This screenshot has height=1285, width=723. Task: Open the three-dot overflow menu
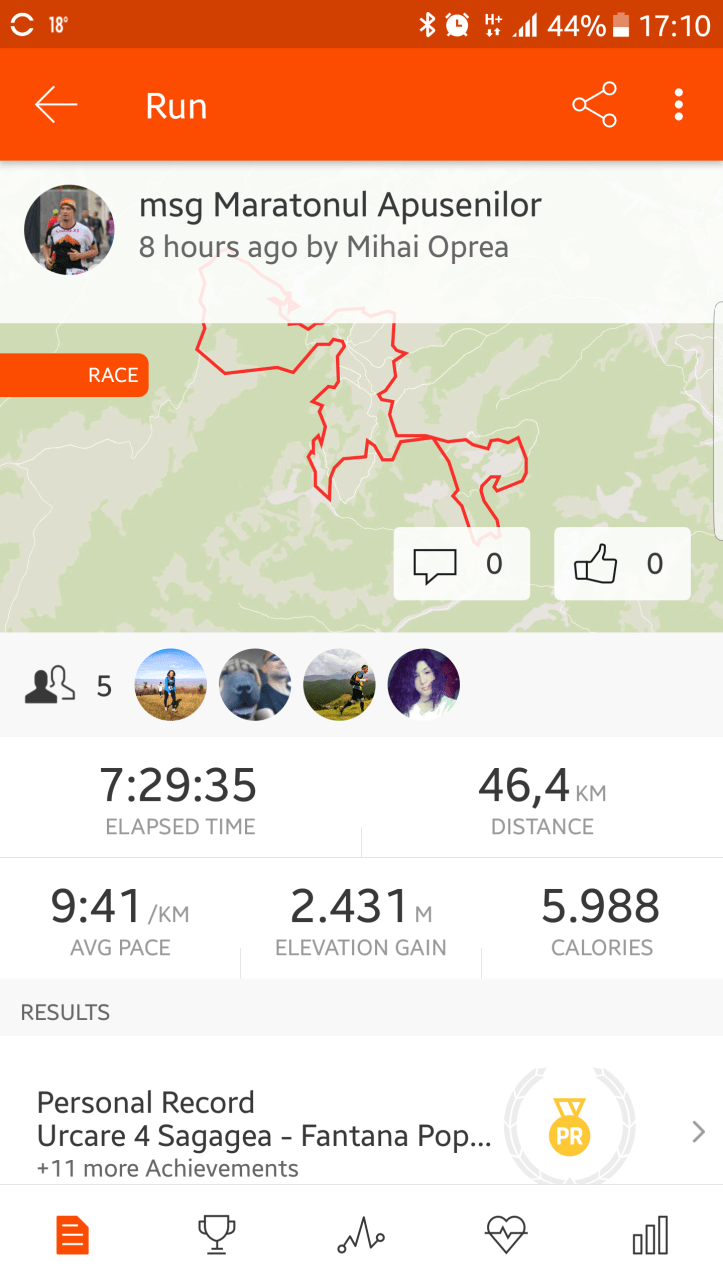coord(679,105)
